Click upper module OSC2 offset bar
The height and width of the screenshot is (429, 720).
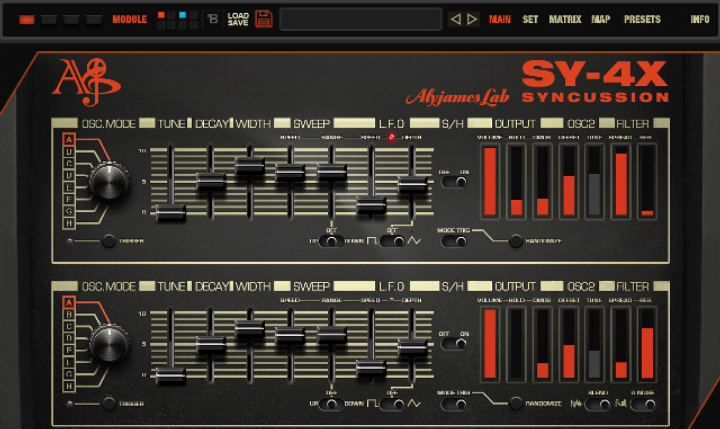(x=569, y=181)
